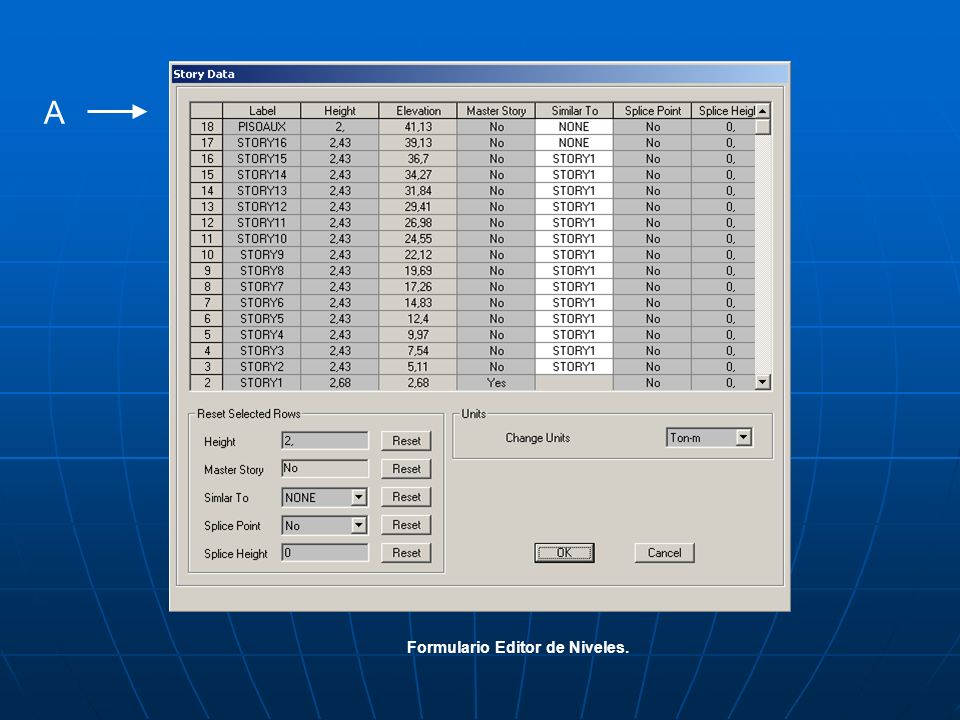This screenshot has width=960, height=720.
Task: Reset the Master Story value
Action: 407,469
